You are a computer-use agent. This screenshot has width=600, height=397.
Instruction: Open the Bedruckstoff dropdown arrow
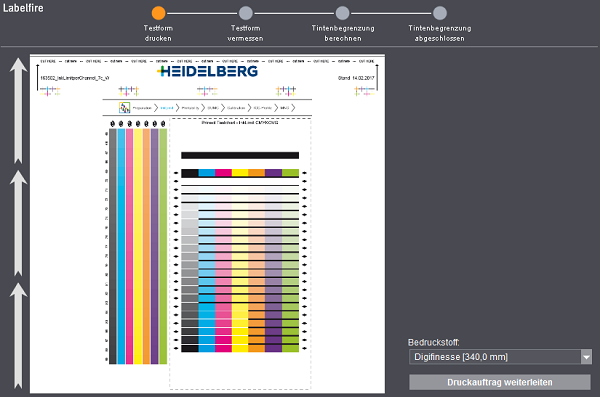586,357
